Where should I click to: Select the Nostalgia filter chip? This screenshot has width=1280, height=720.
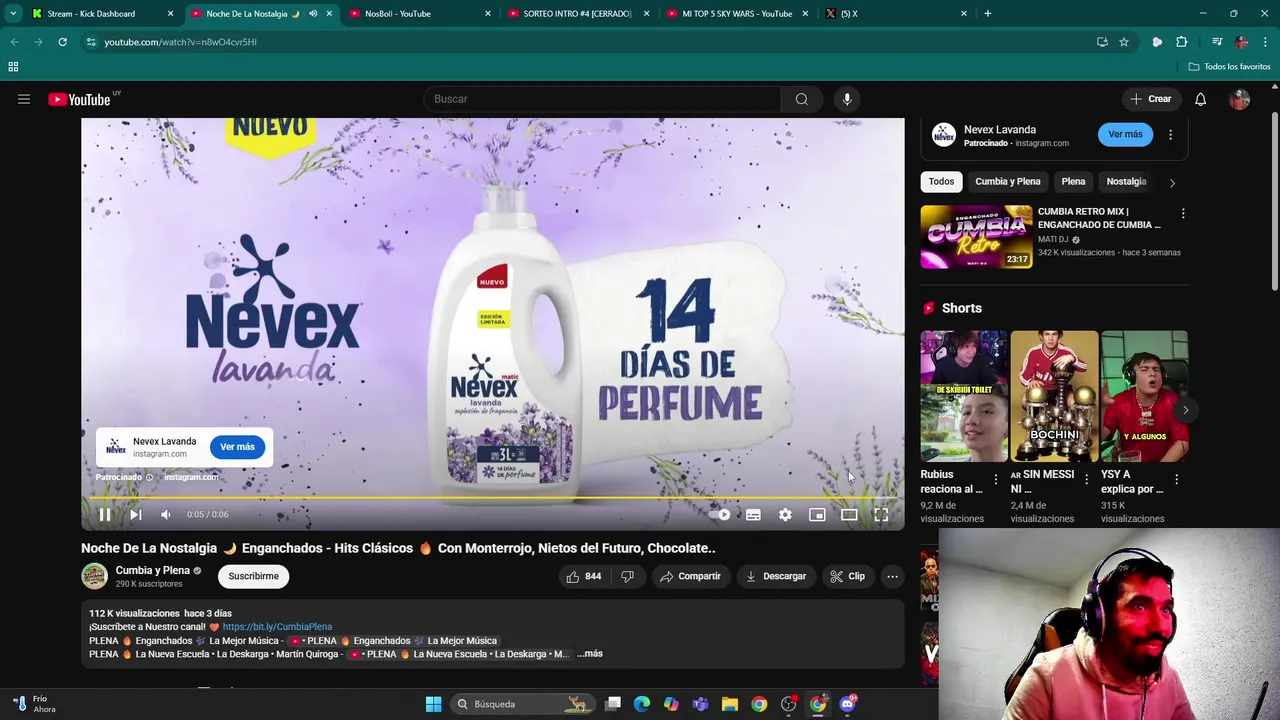1126,181
